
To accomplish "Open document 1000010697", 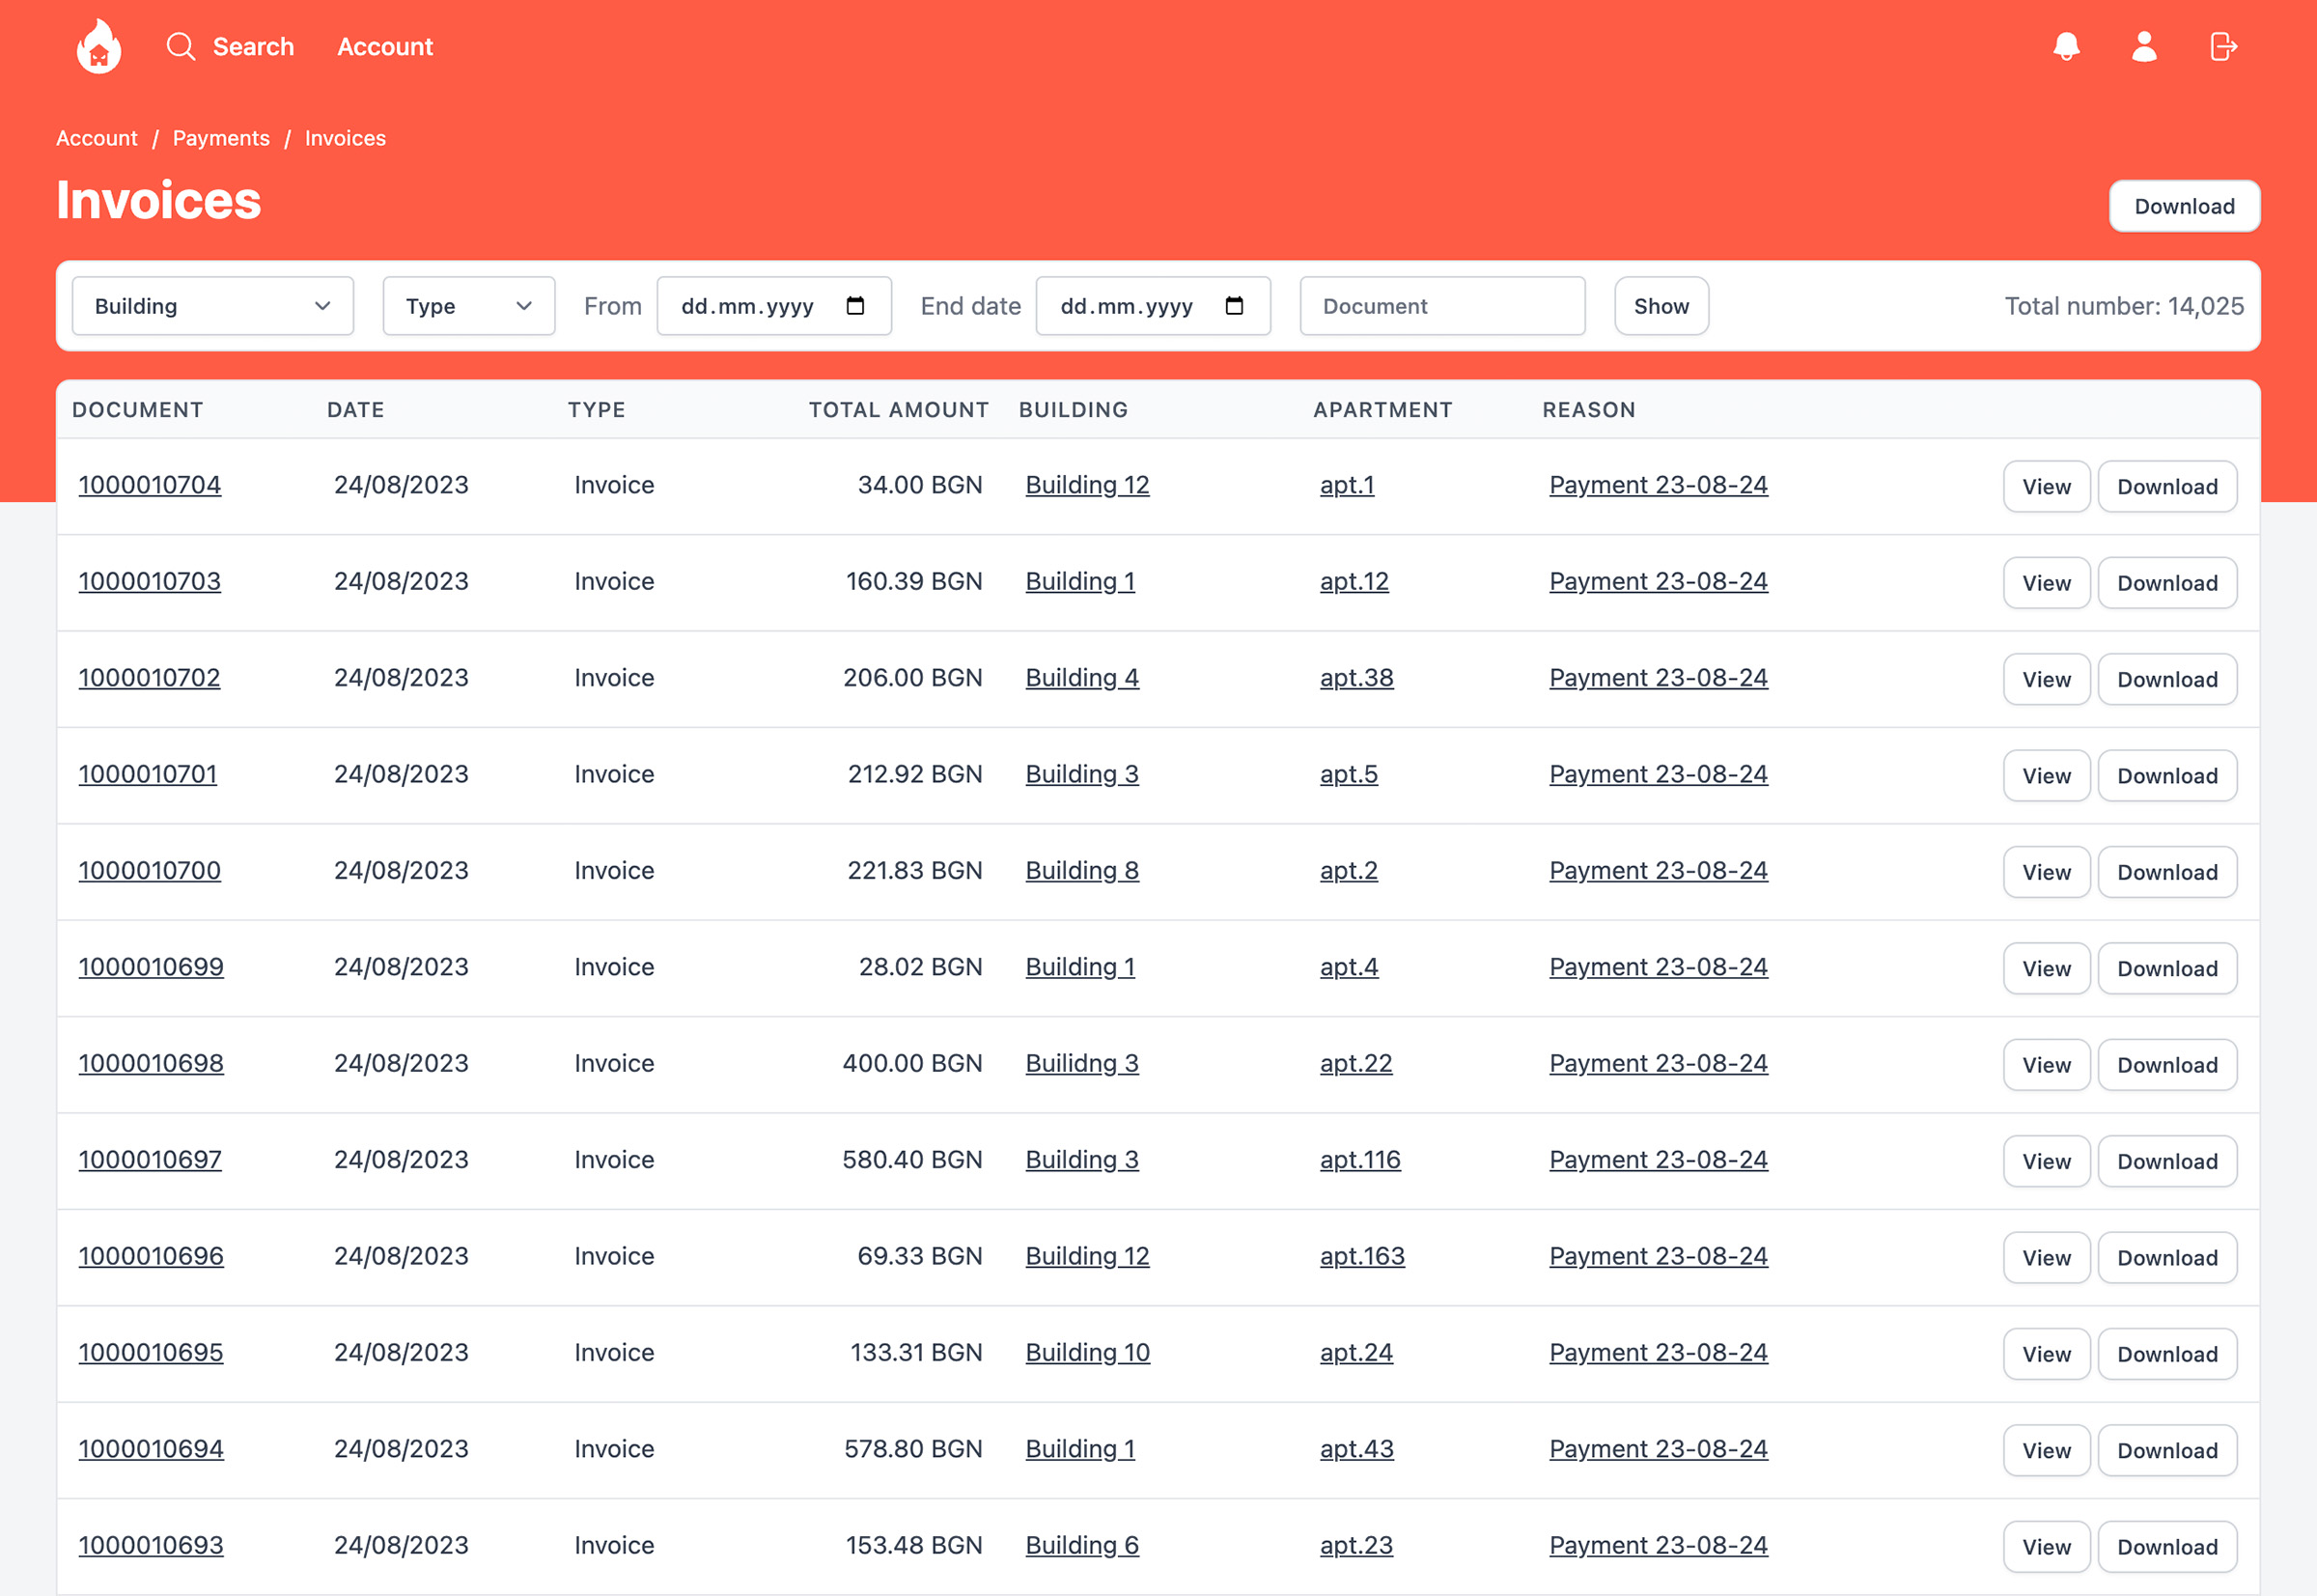I will pos(150,1160).
